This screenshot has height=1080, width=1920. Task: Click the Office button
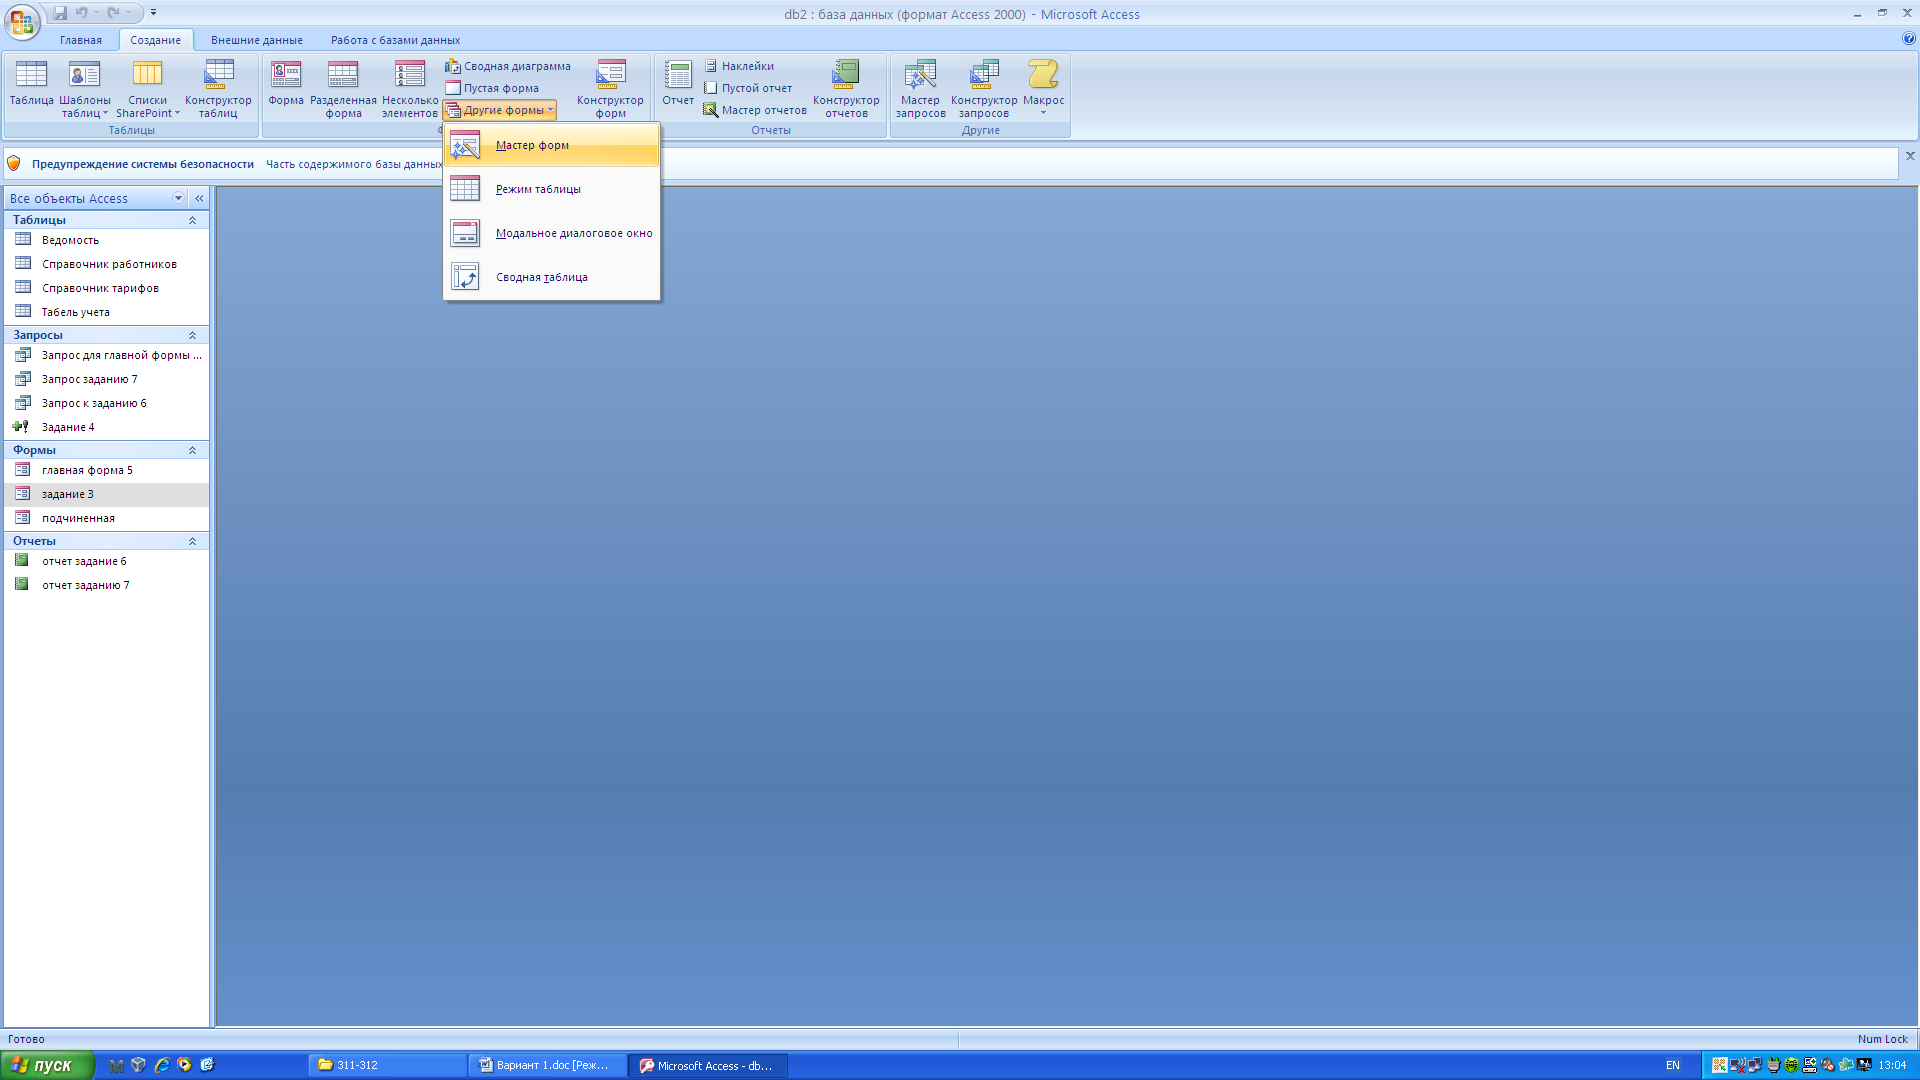[22, 21]
